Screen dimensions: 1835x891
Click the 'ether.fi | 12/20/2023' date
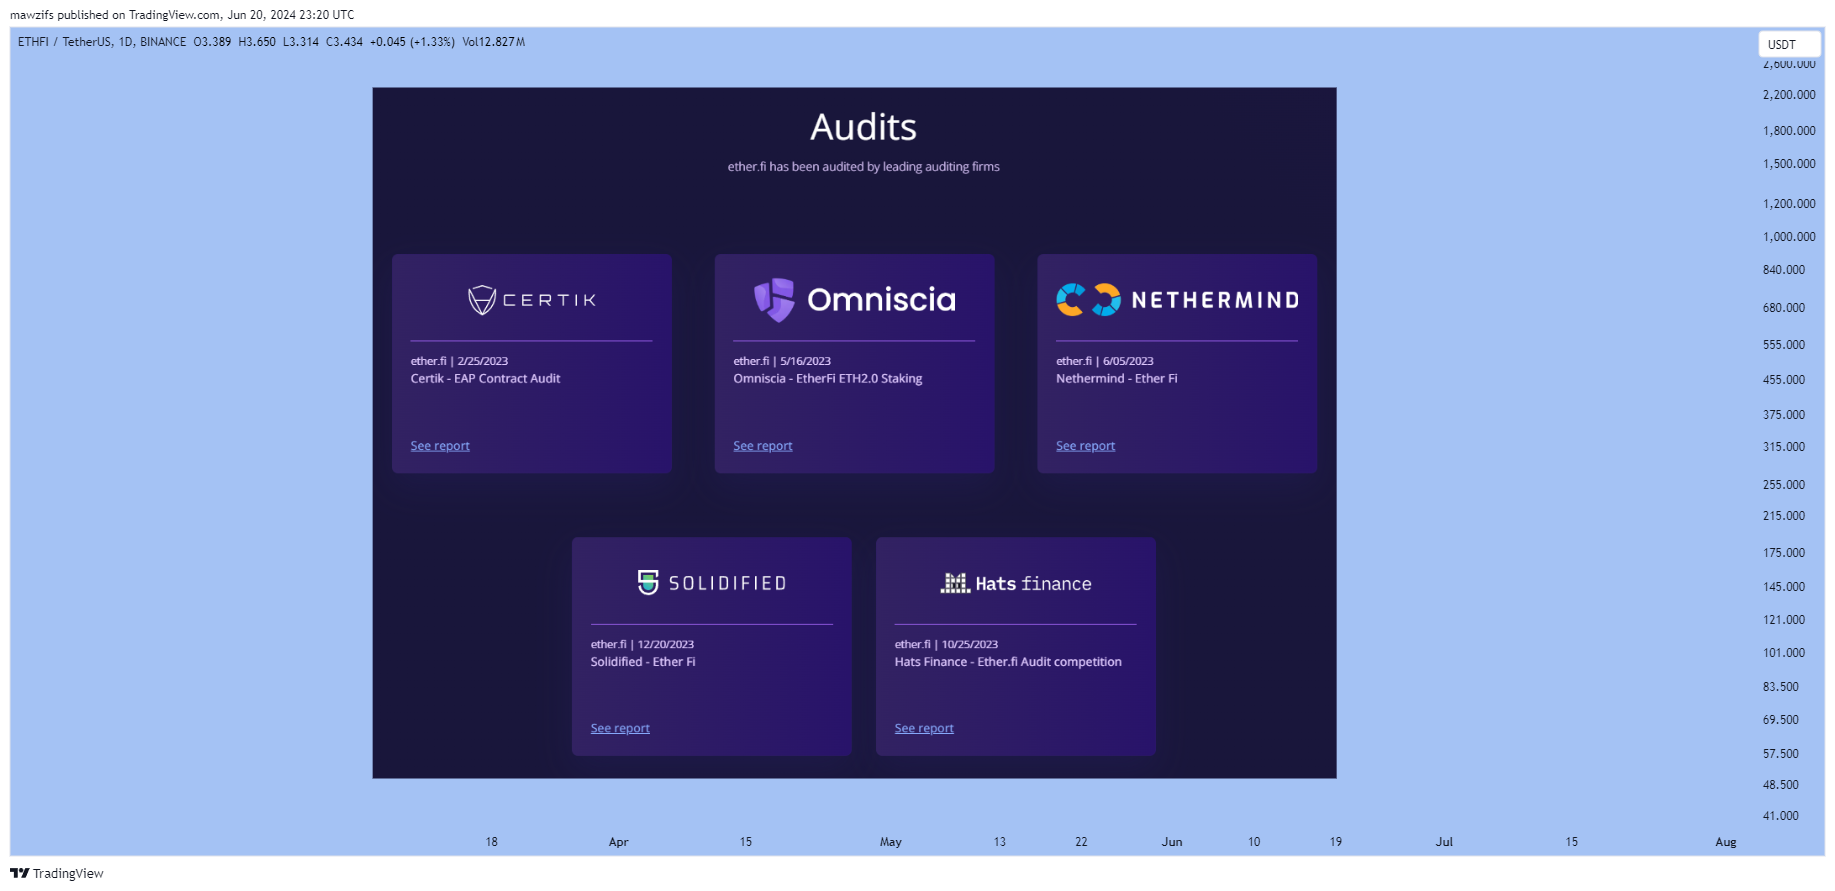[642, 644]
